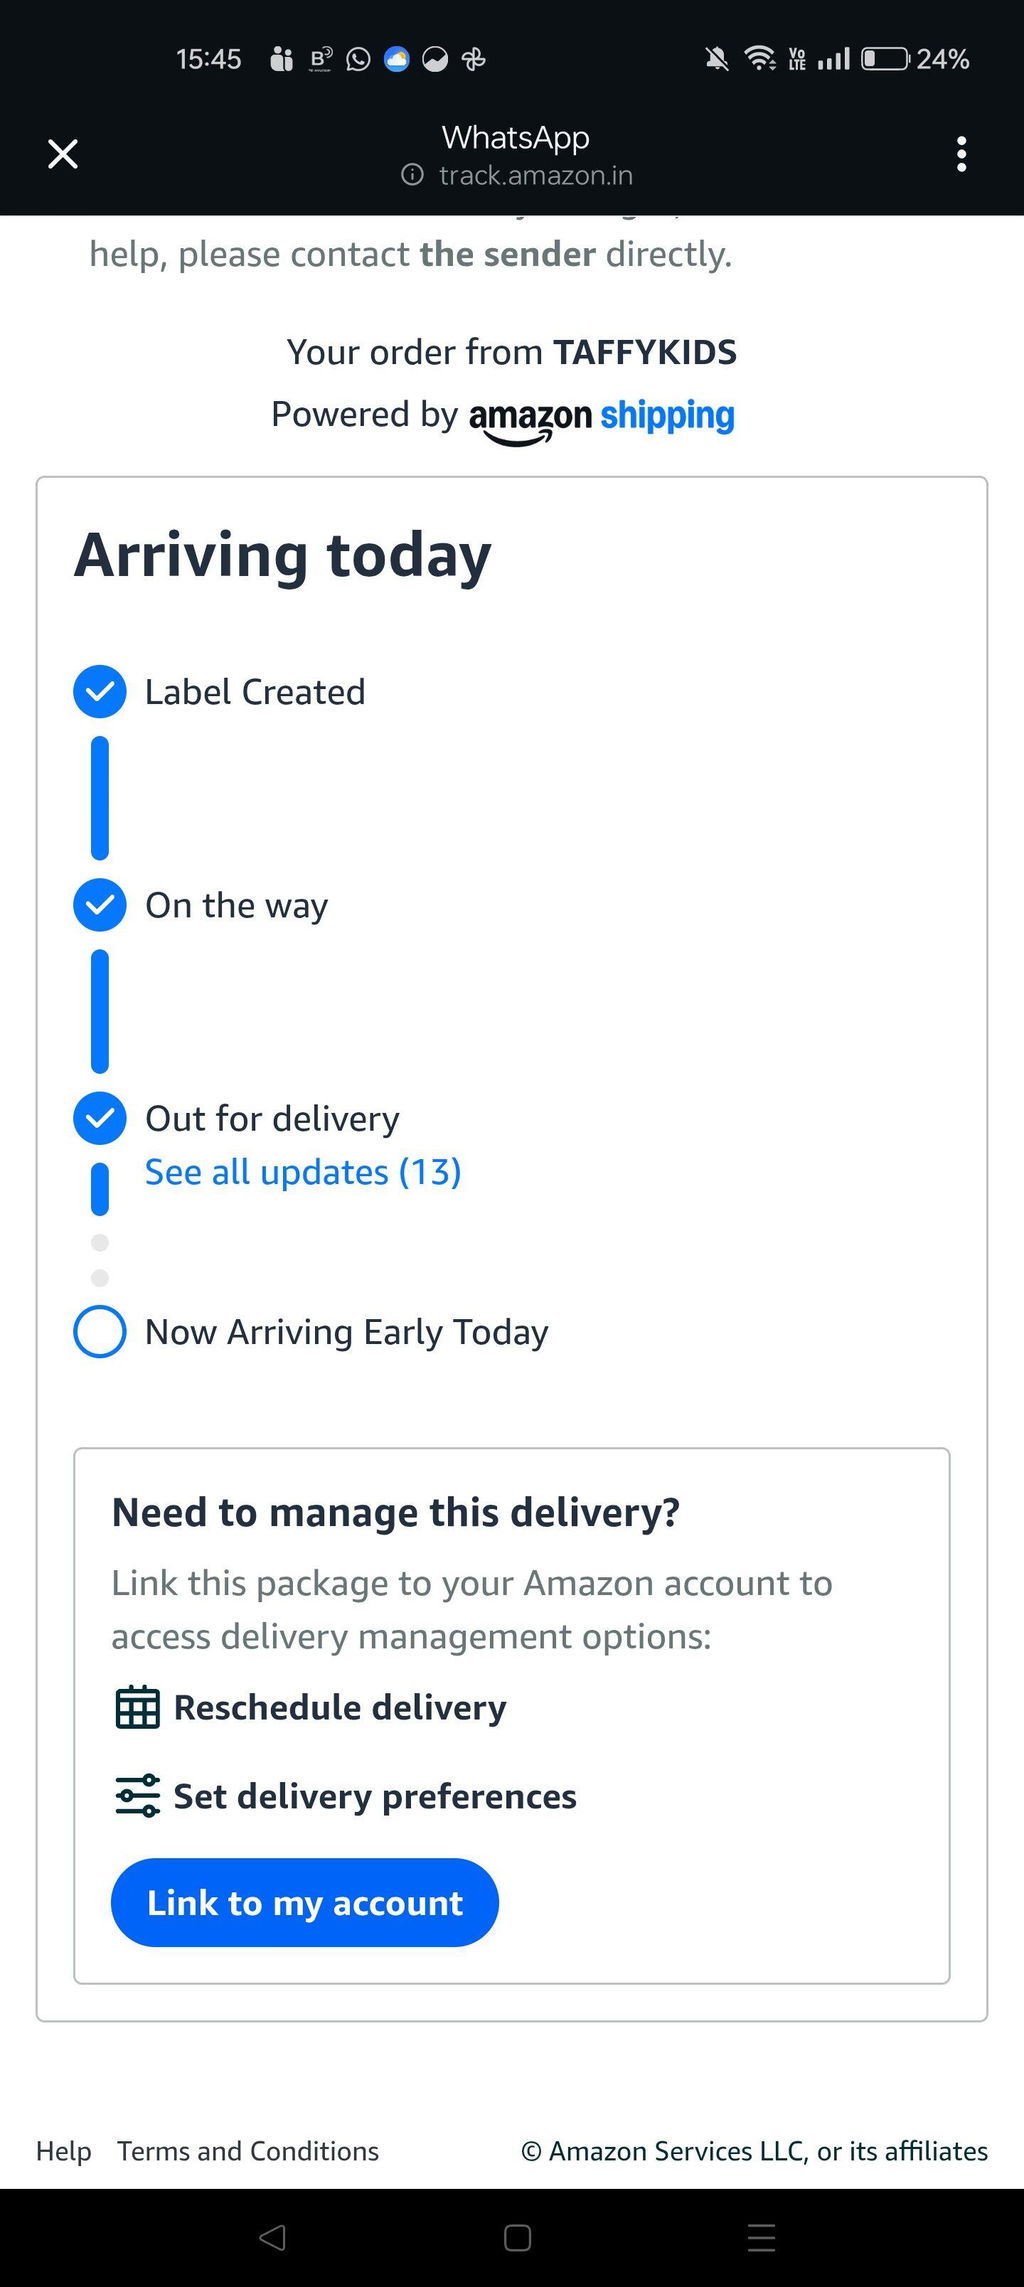Click the Link to my account button

click(305, 1903)
